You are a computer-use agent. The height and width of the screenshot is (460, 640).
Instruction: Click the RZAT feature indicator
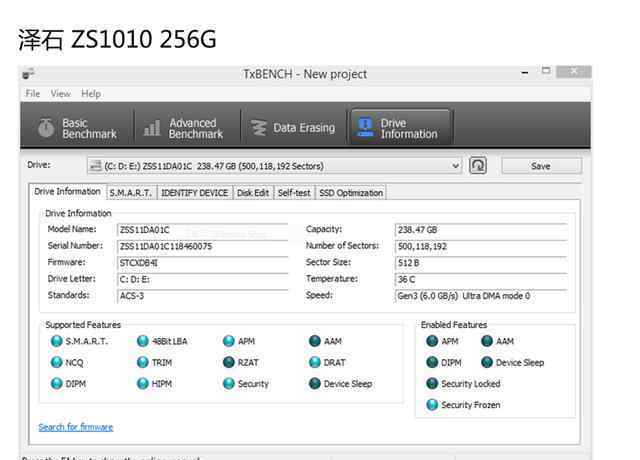pyautogui.click(x=229, y=362)
